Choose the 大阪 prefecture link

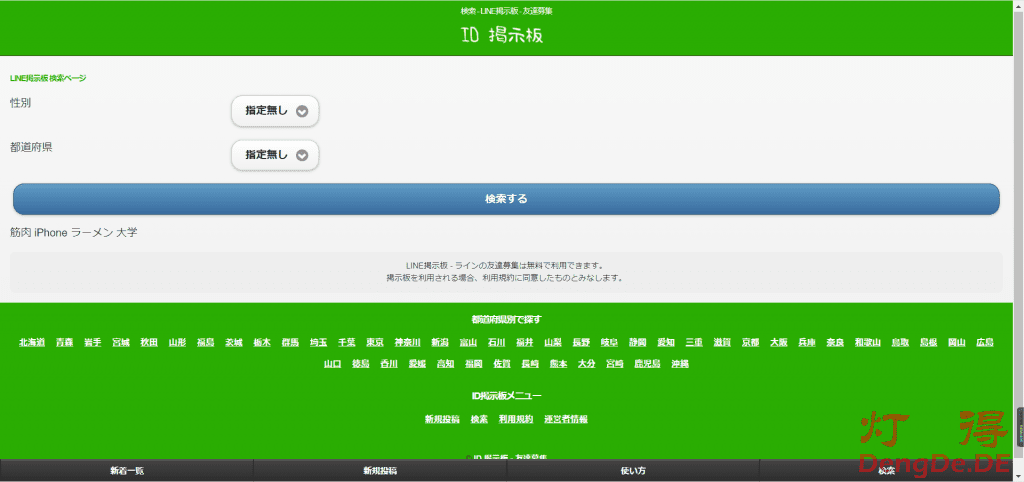pos(778,342)
